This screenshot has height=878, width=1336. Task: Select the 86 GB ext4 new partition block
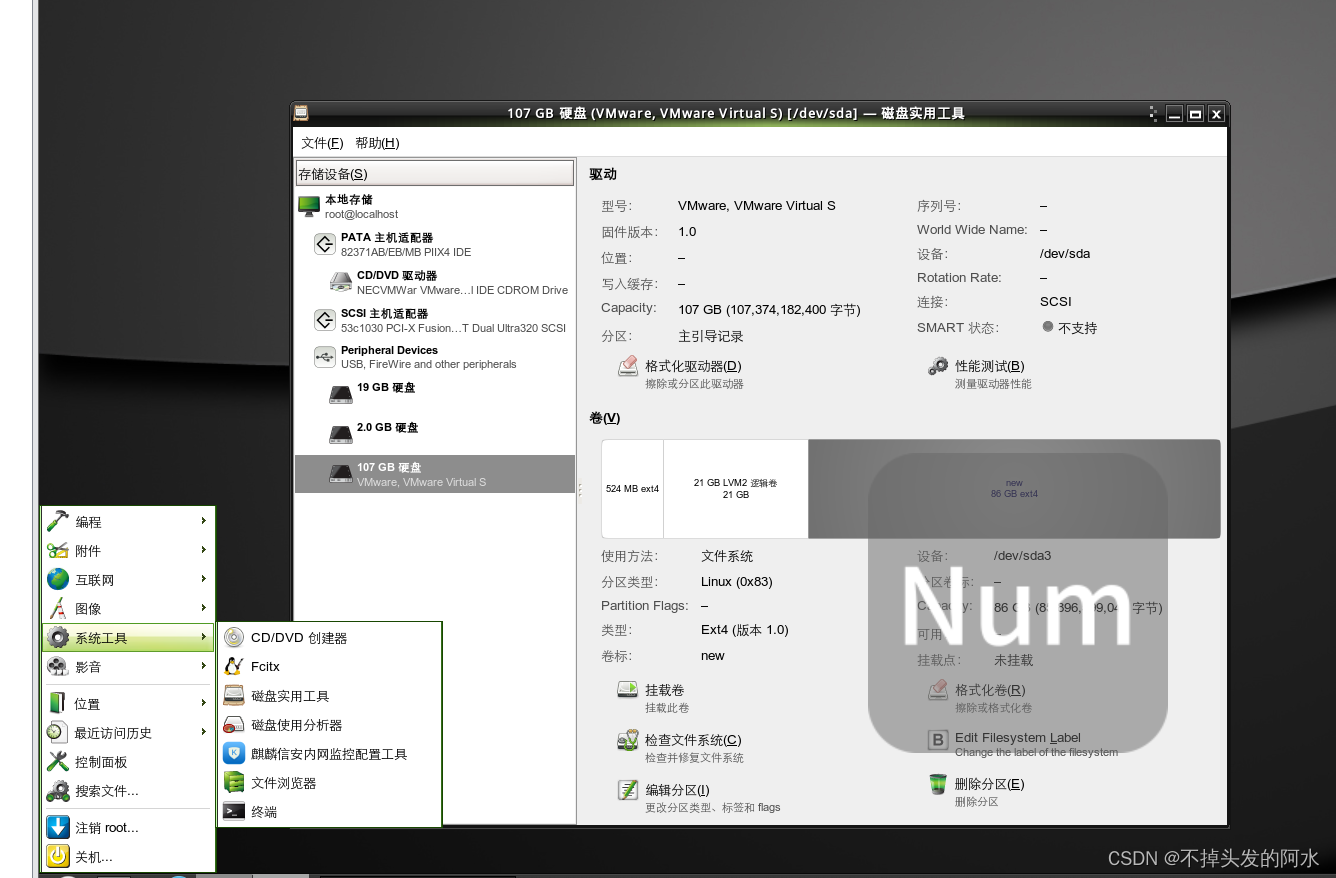(x=1014, y=489)
